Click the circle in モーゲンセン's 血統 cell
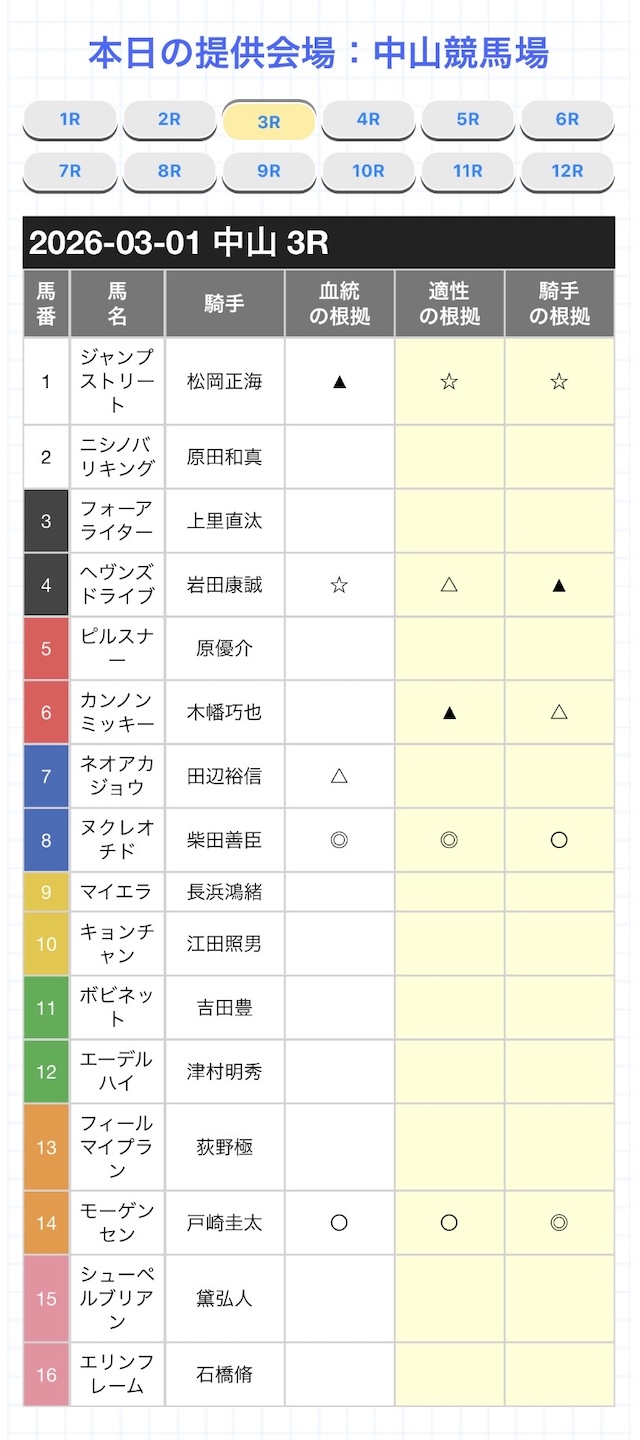 [x=339, y=1222]
